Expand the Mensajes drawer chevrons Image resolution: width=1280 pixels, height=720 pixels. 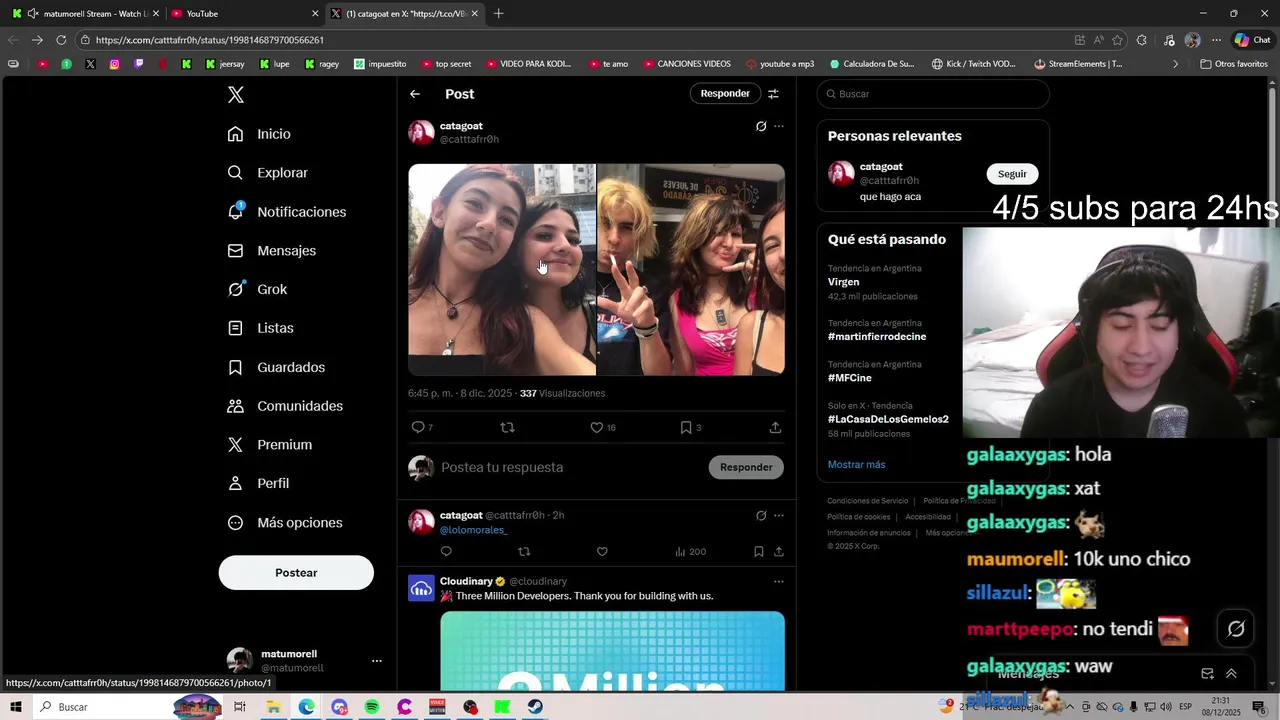click(x=1231, y=674)
